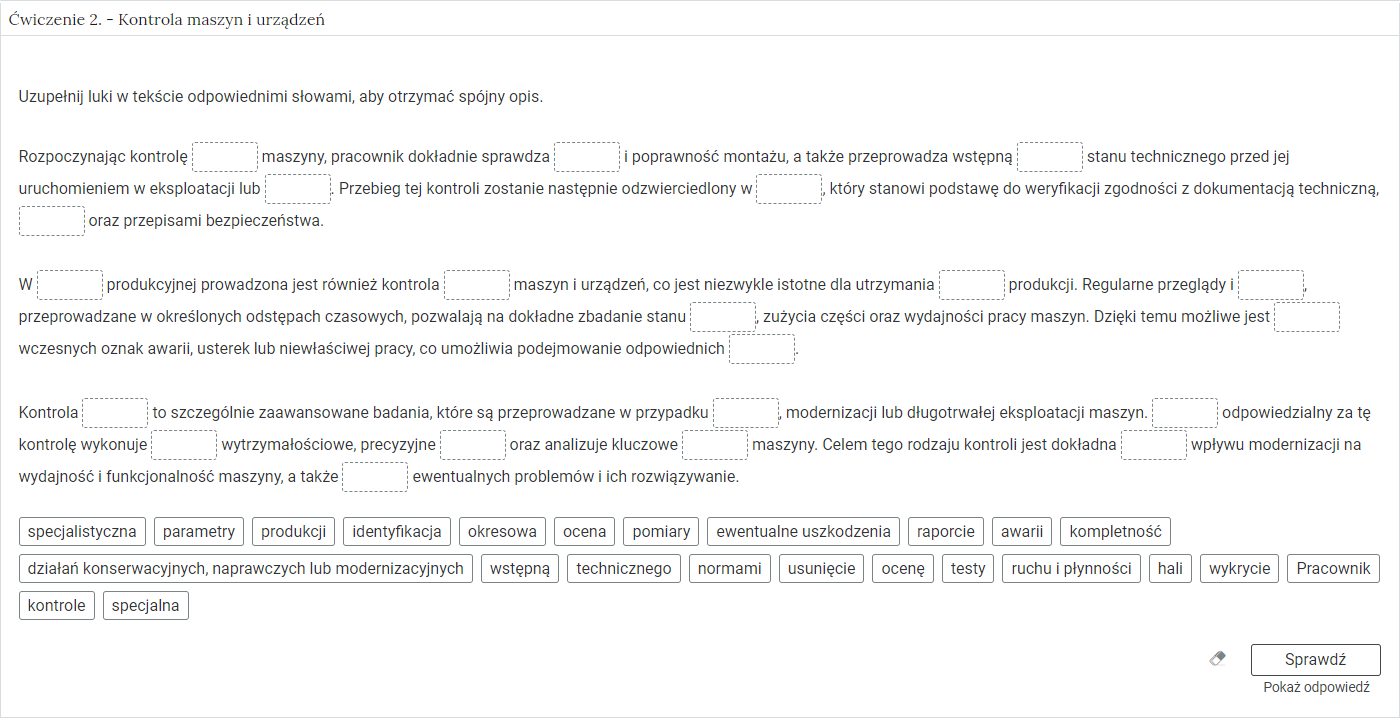Select the gap before 'produkcyjnej prowadzona'

tap(70, 285)
